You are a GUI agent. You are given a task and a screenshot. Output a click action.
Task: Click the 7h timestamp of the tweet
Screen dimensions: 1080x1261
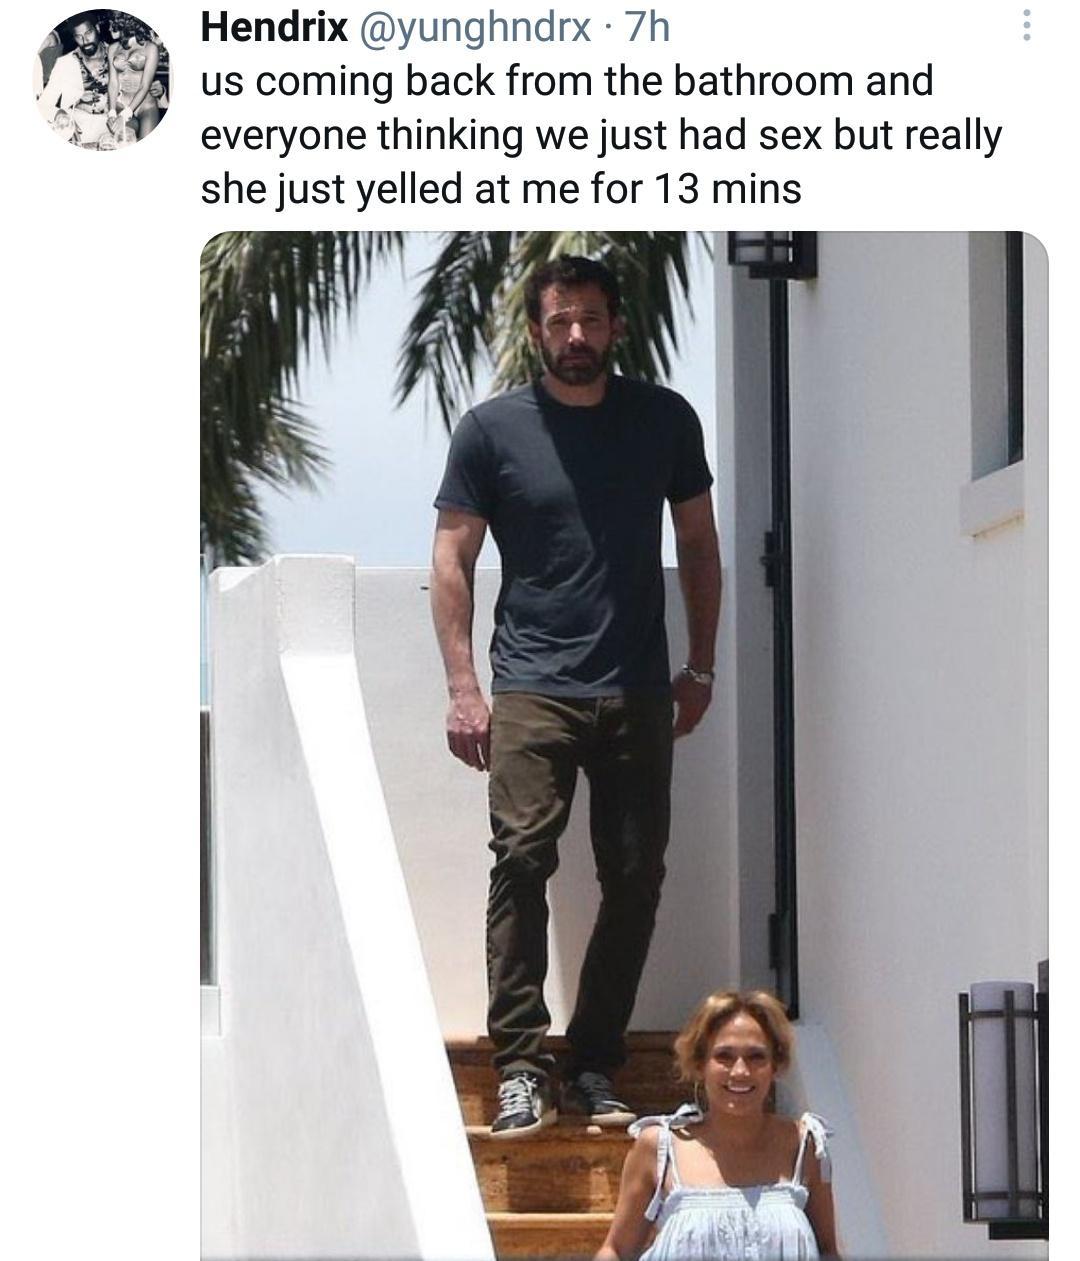(x=646, y=27)
